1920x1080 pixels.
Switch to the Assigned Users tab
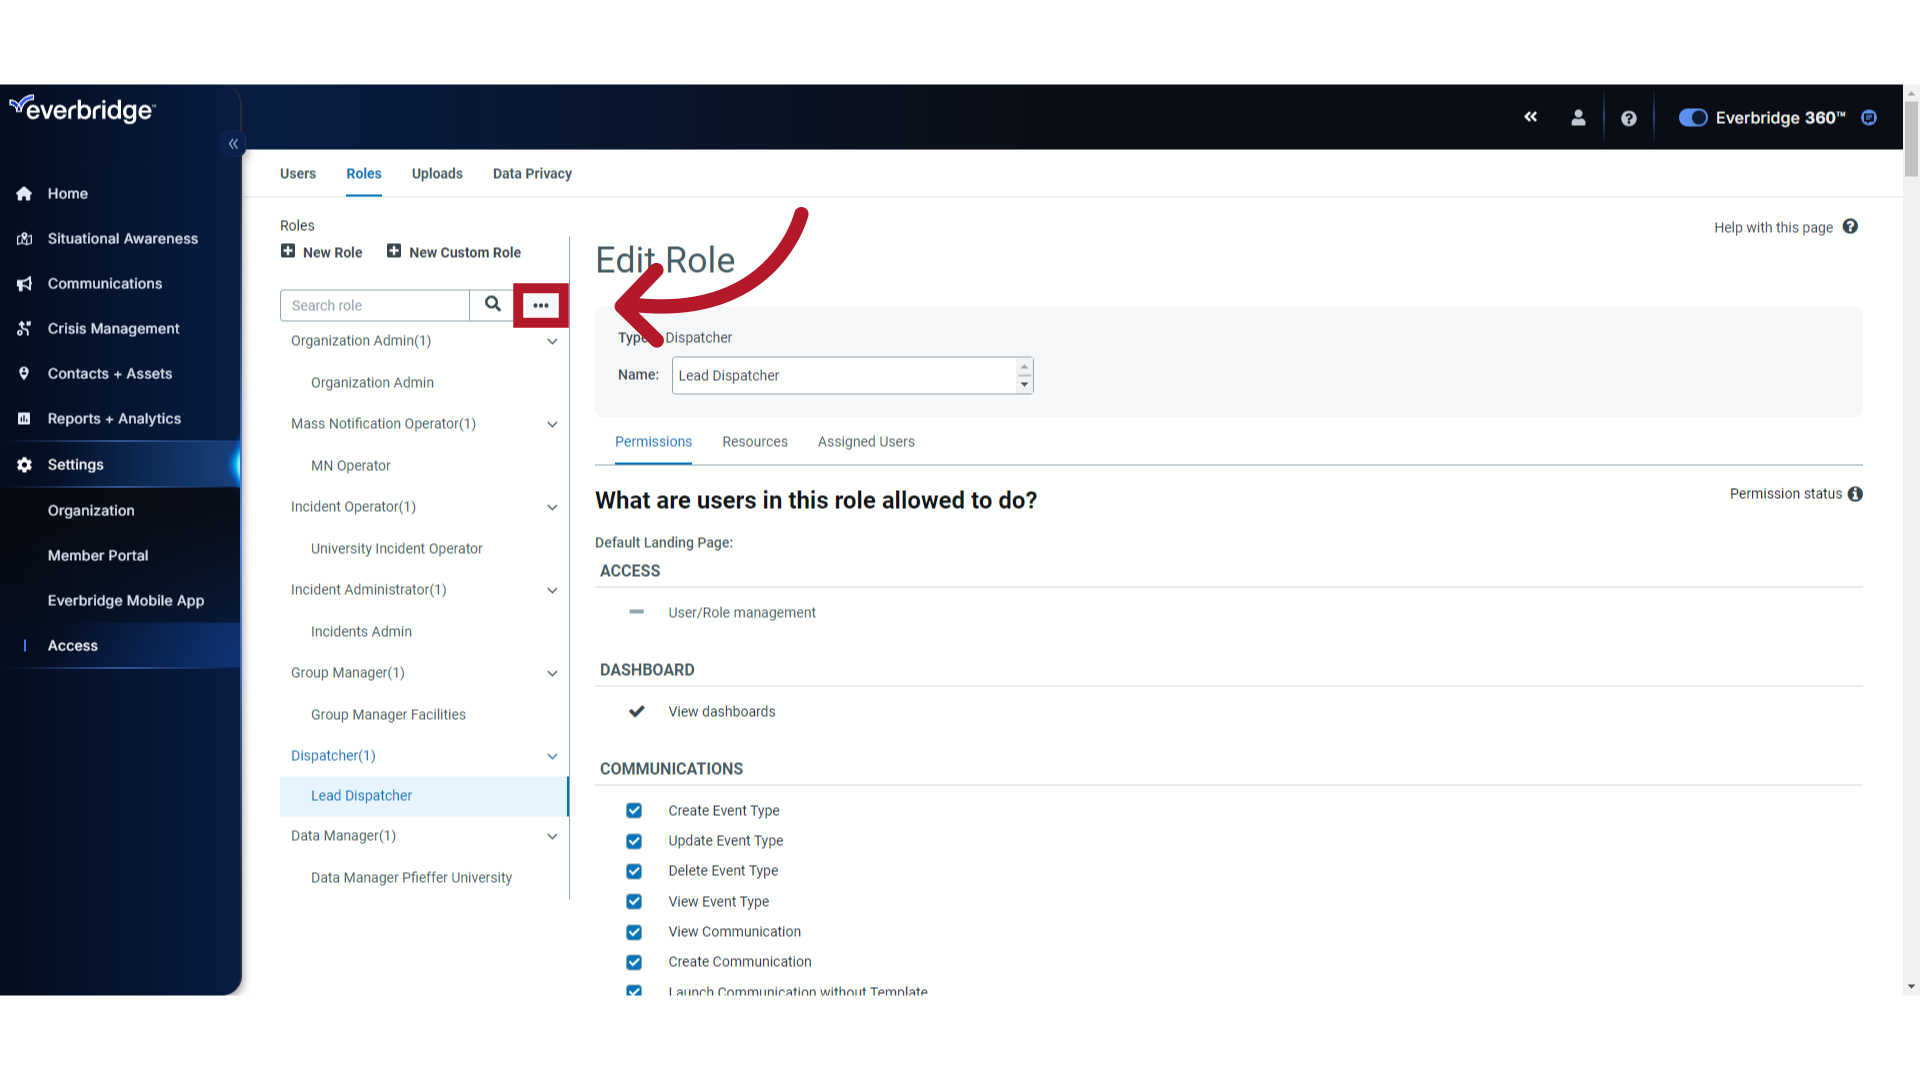[866, 440]
